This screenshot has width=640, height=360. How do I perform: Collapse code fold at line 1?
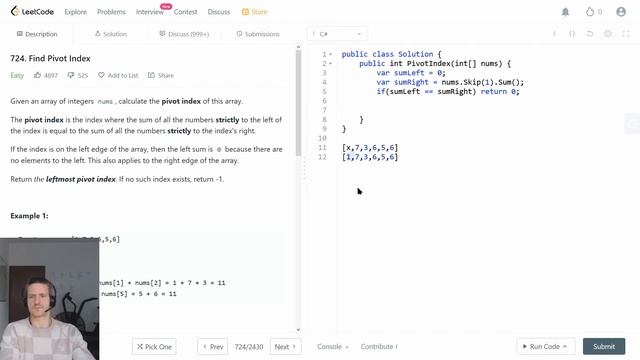[331, 54]
